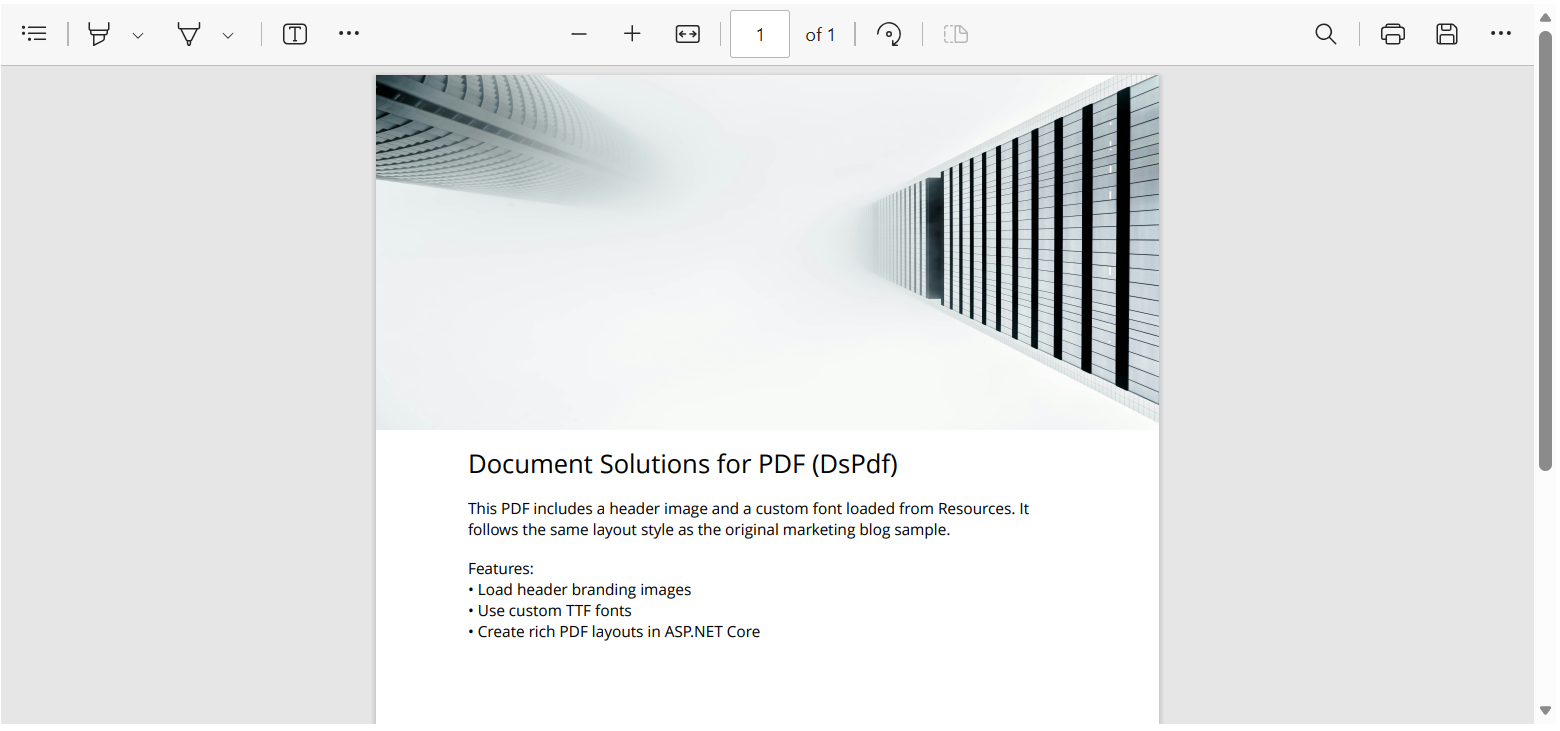Click the page number input field
The width and height of the screenshot is (1560, 731).
(x=759, y=33)
